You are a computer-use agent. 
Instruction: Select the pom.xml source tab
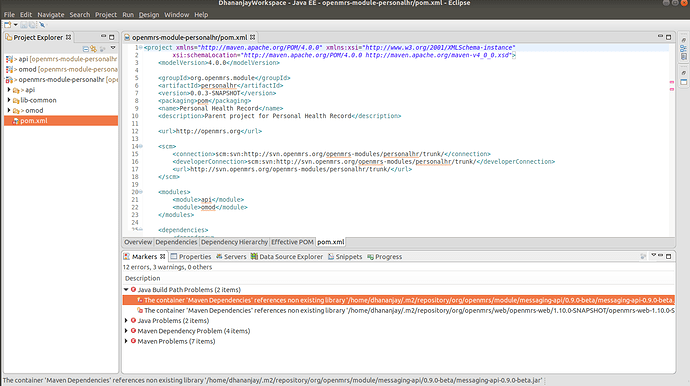click(330, 242)
